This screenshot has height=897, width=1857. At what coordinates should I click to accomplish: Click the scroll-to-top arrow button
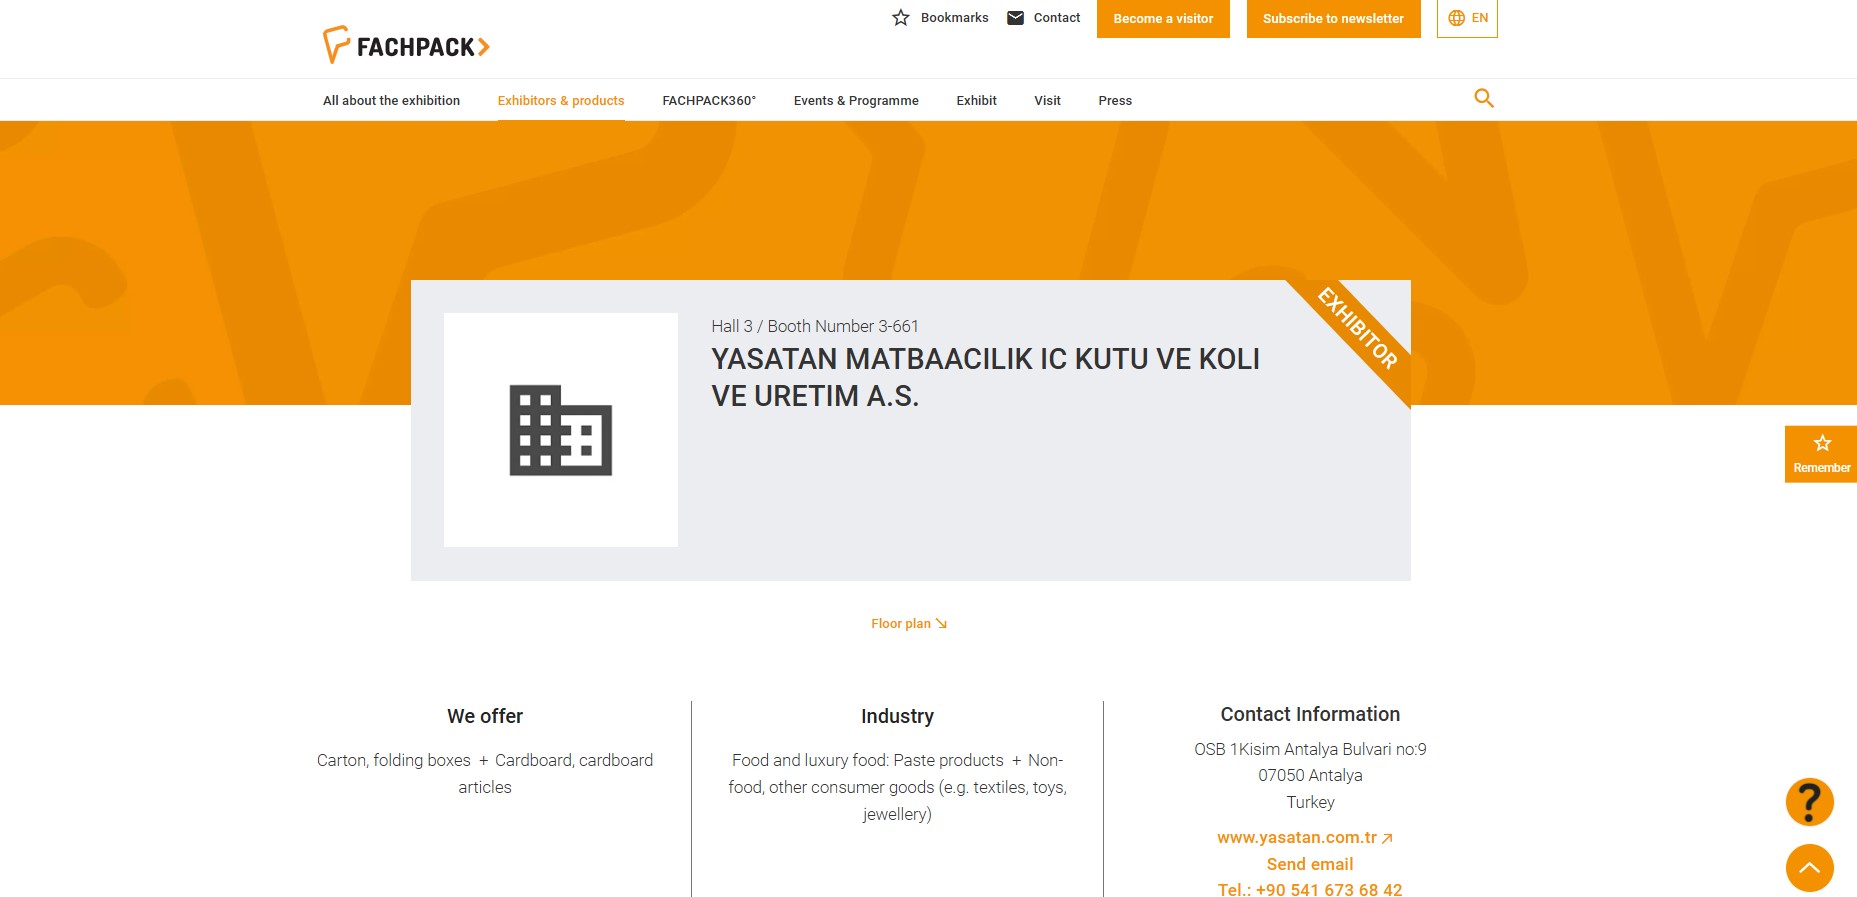pyautogui.click(x=1810, y=868)
